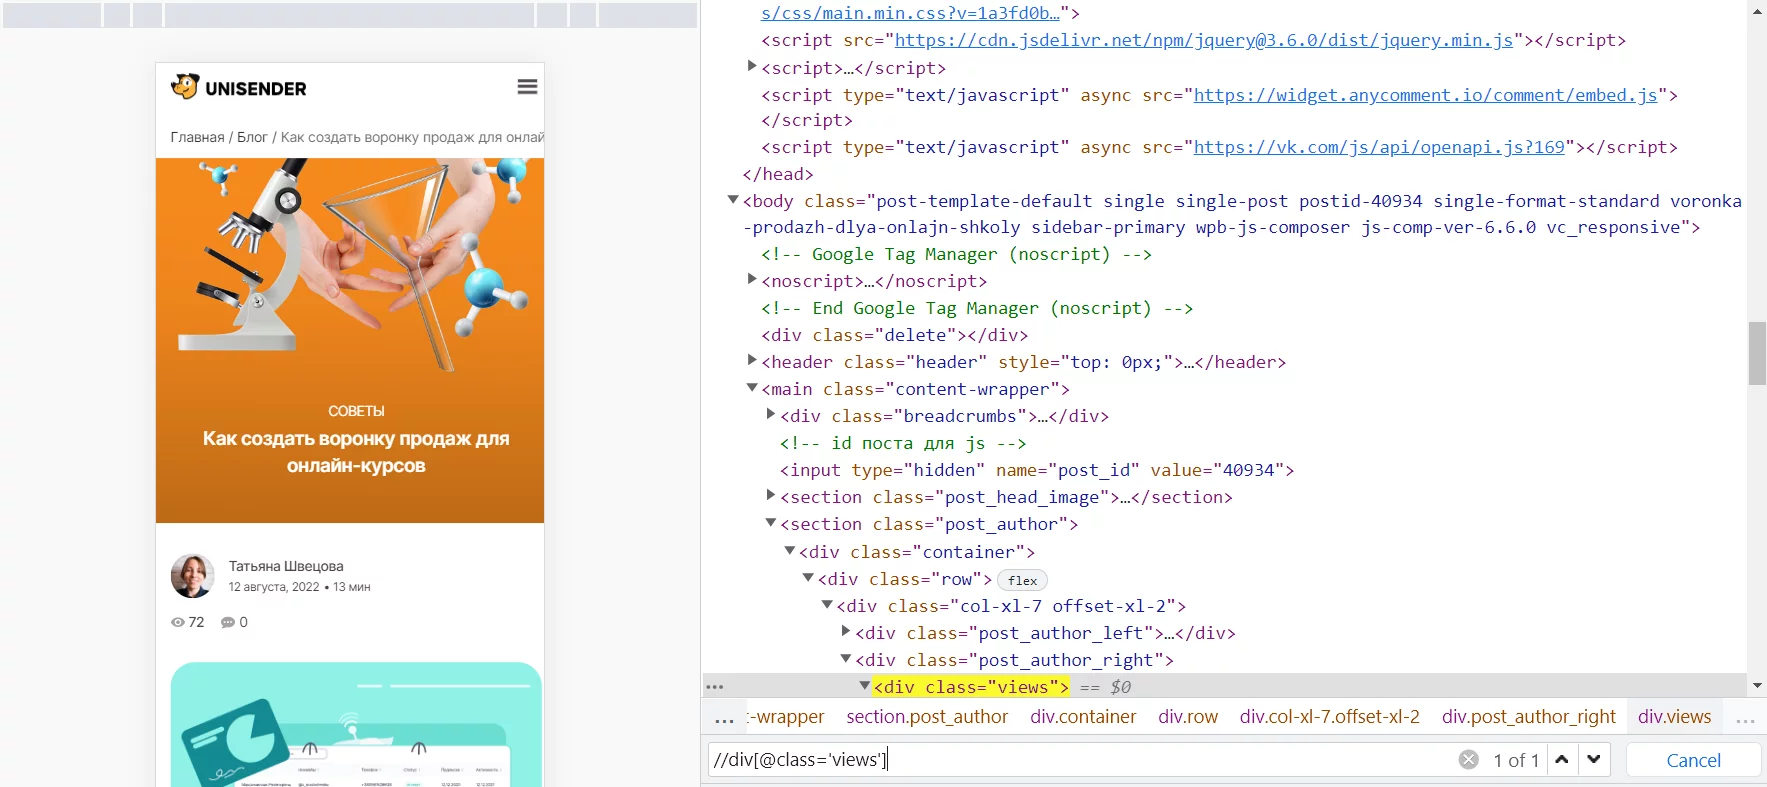Viewport: 1767px width, 787px height.
Task: Select div.row in the breadcrumb
Action: pos(1188,717)
